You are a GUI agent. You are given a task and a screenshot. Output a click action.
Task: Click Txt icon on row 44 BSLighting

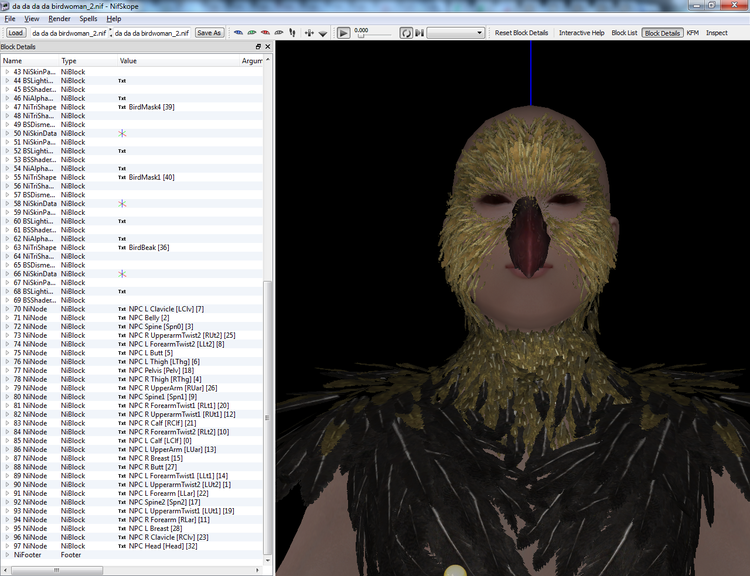pyautogui.click(x=122, y=81)
